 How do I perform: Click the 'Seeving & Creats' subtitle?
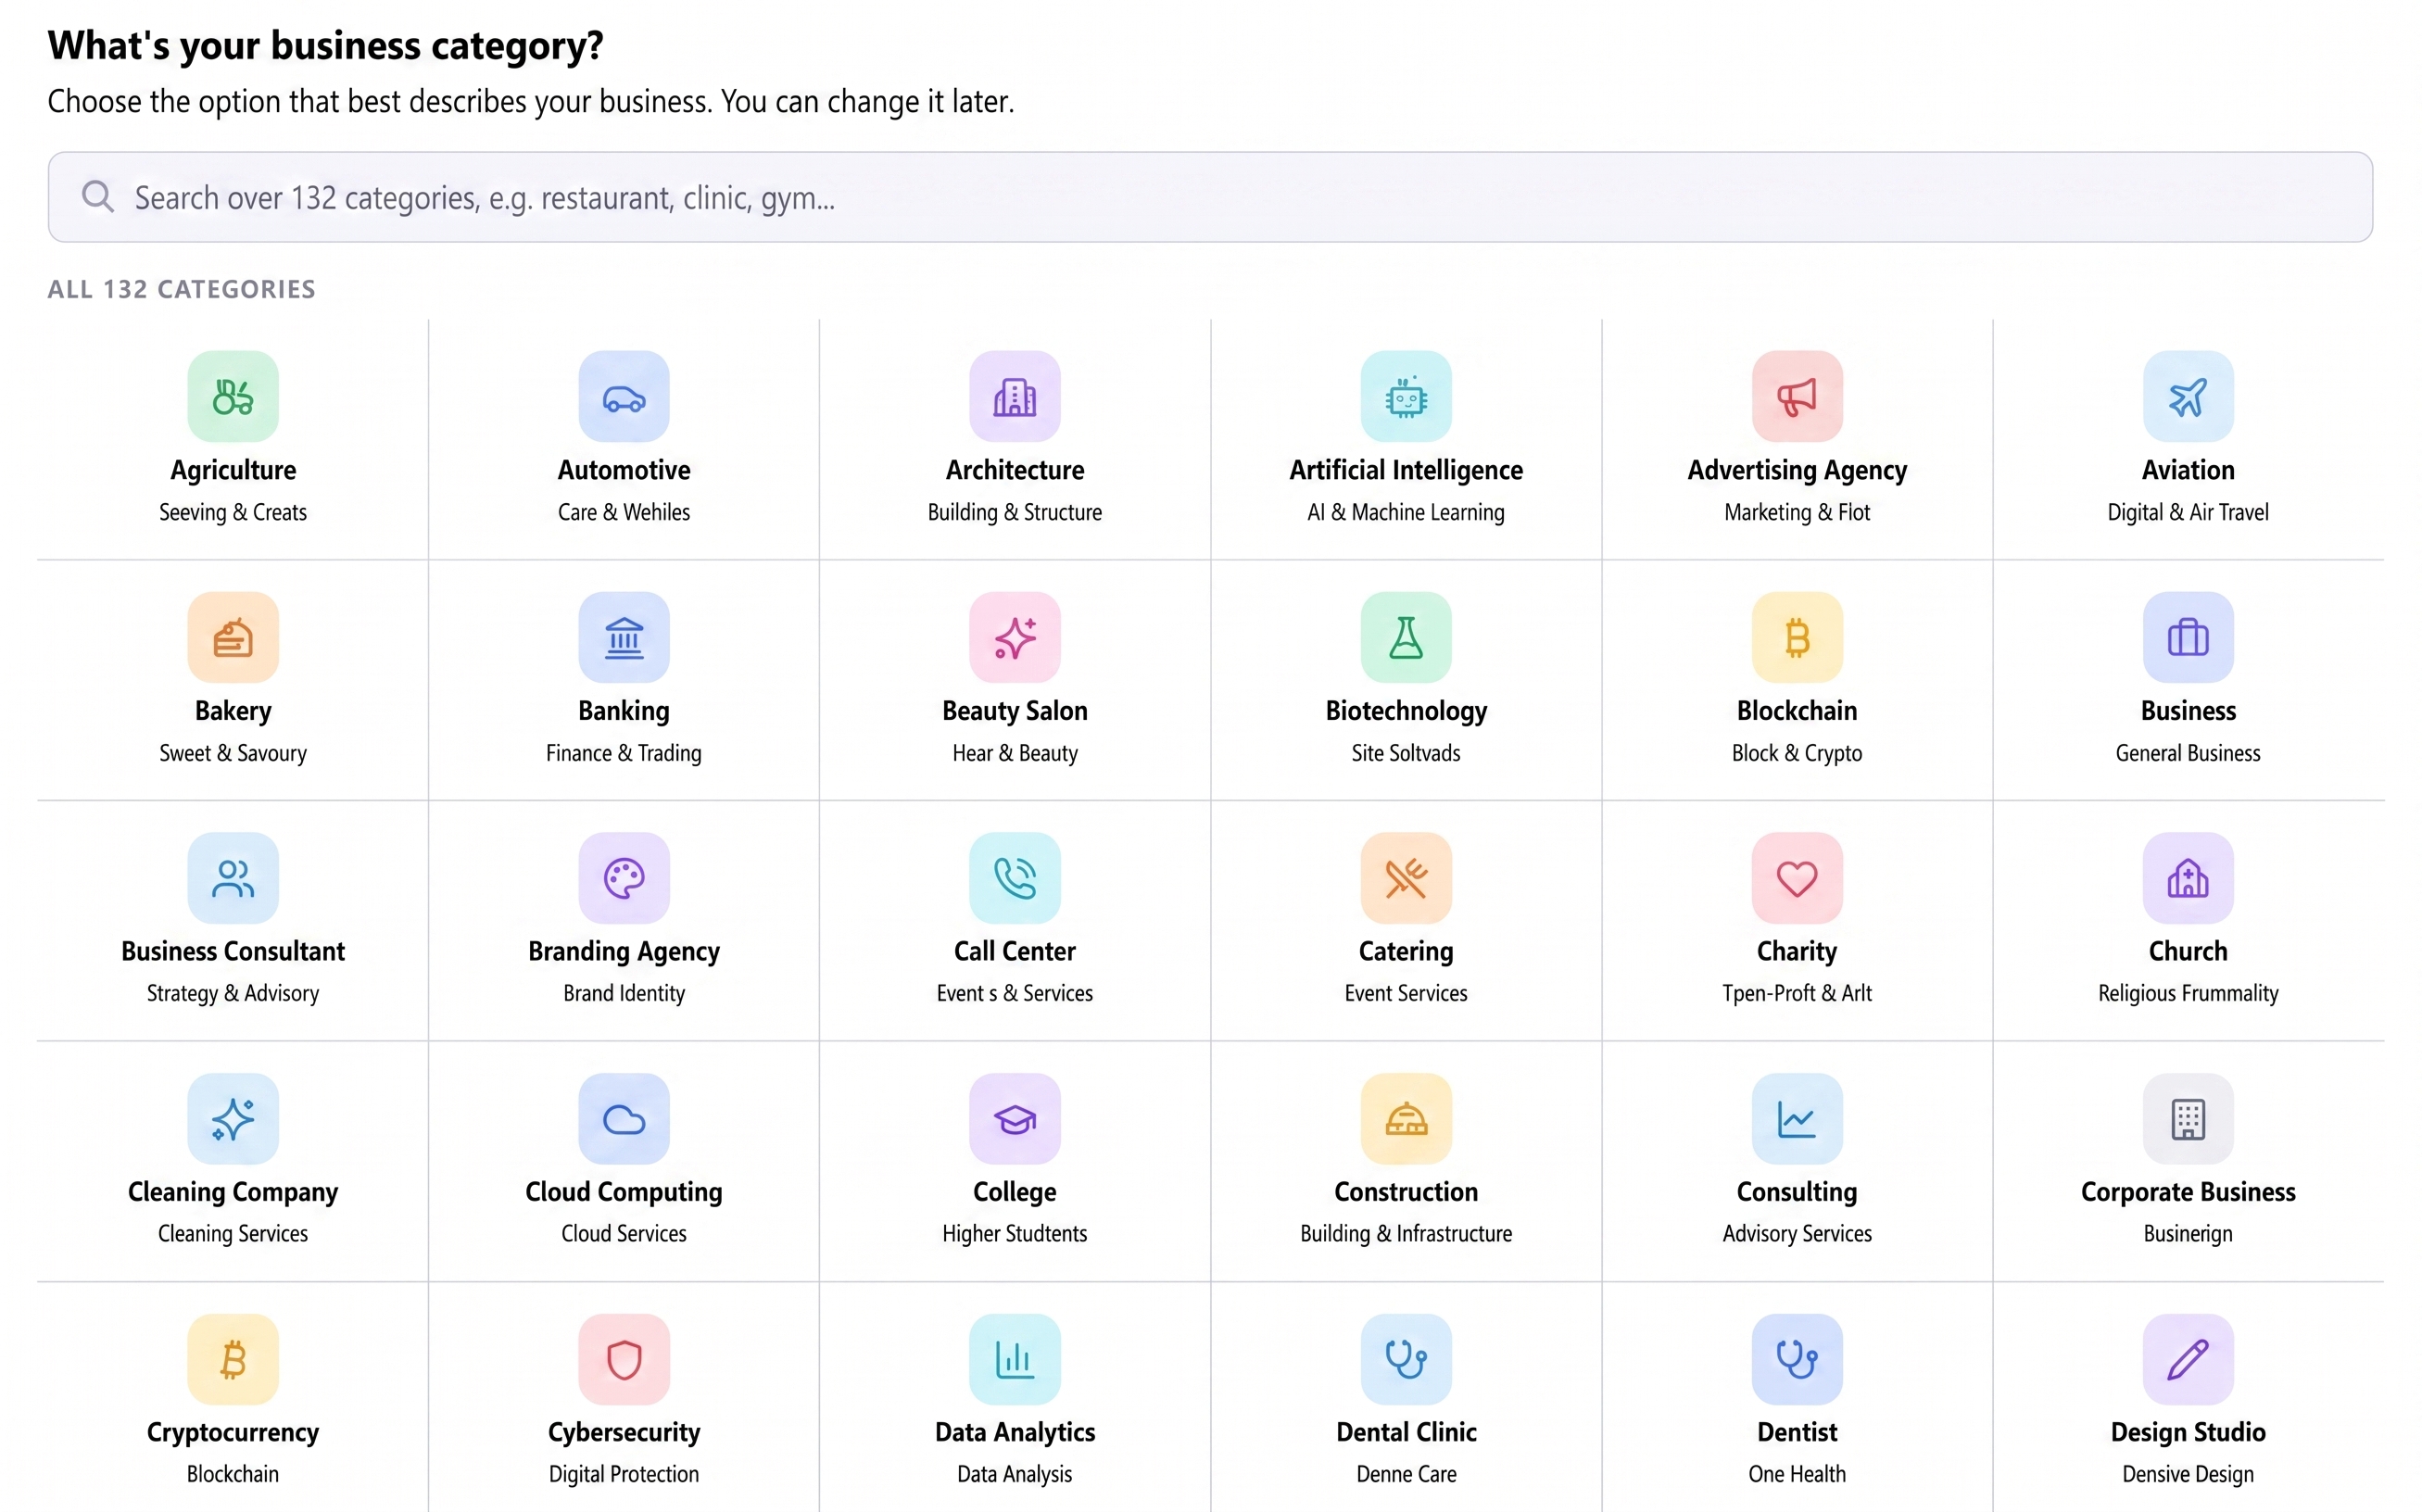tap(233, 512)
